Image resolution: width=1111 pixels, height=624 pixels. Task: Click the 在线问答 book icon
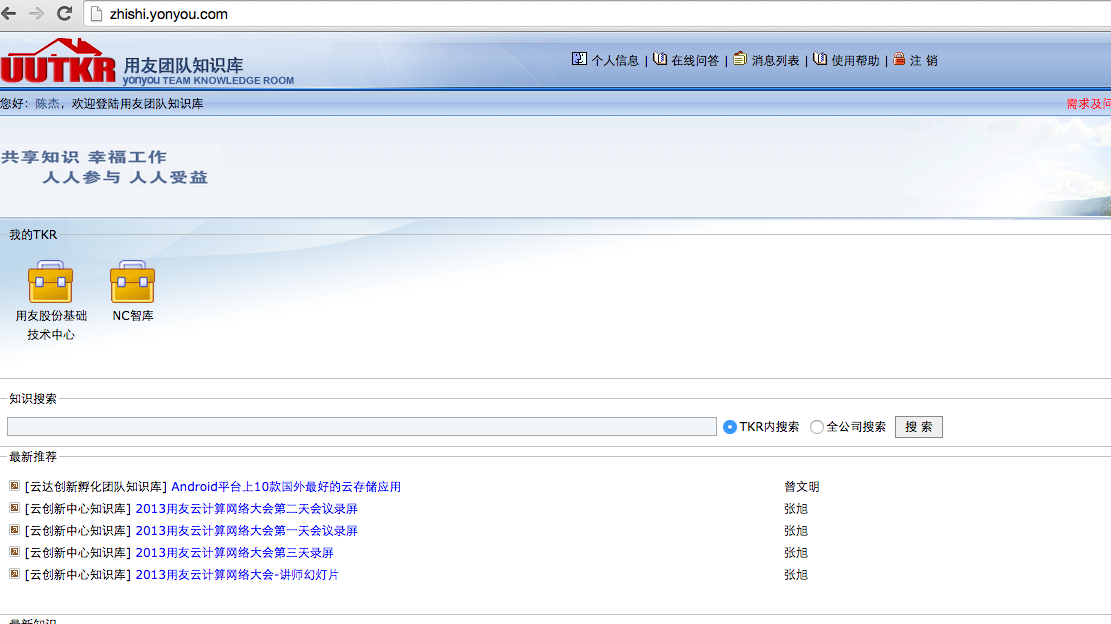coord(660,59)
